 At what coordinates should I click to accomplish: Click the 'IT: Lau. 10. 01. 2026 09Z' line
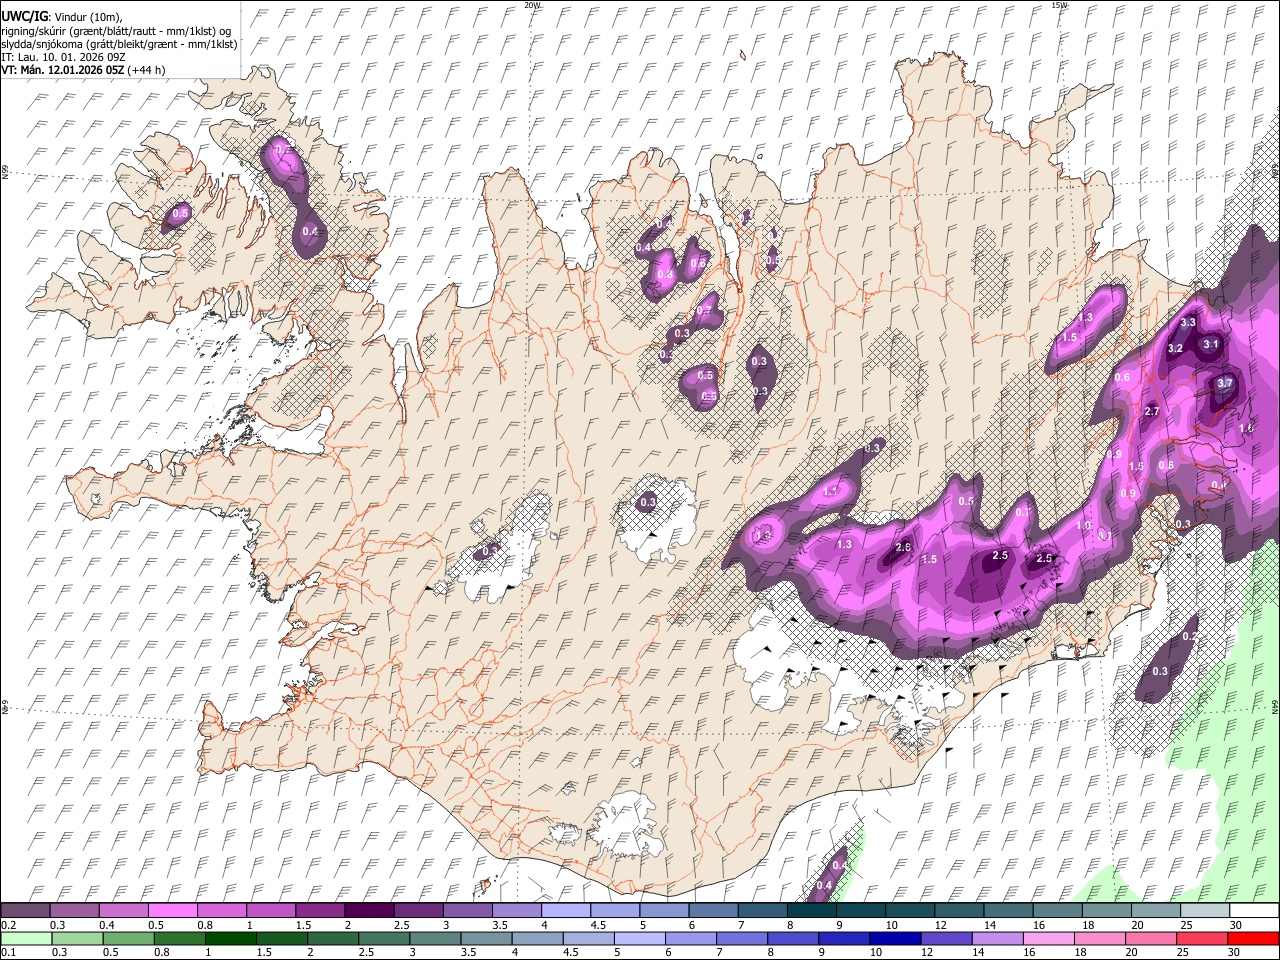pyautogui.click(x=63, y=57)
